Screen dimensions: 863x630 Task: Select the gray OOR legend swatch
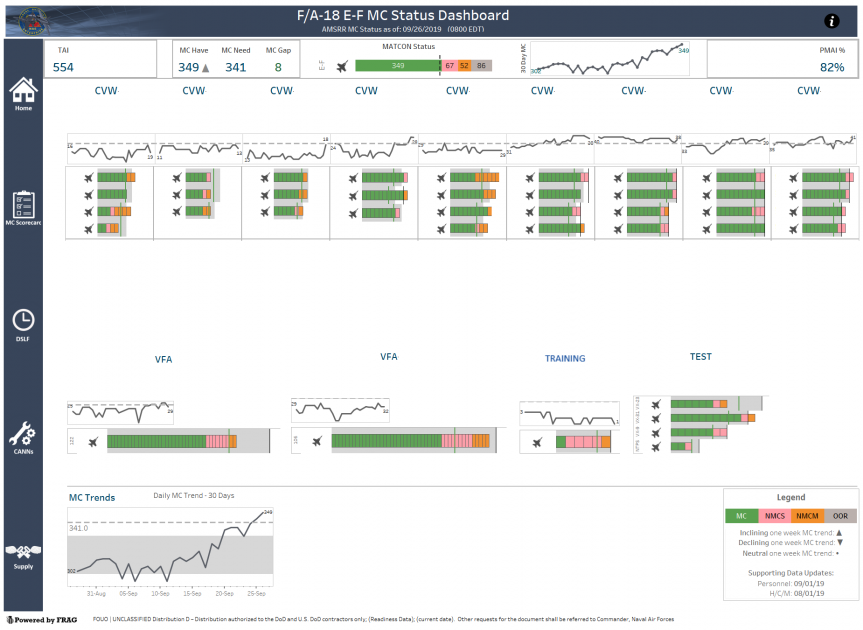tap(838, 516)
